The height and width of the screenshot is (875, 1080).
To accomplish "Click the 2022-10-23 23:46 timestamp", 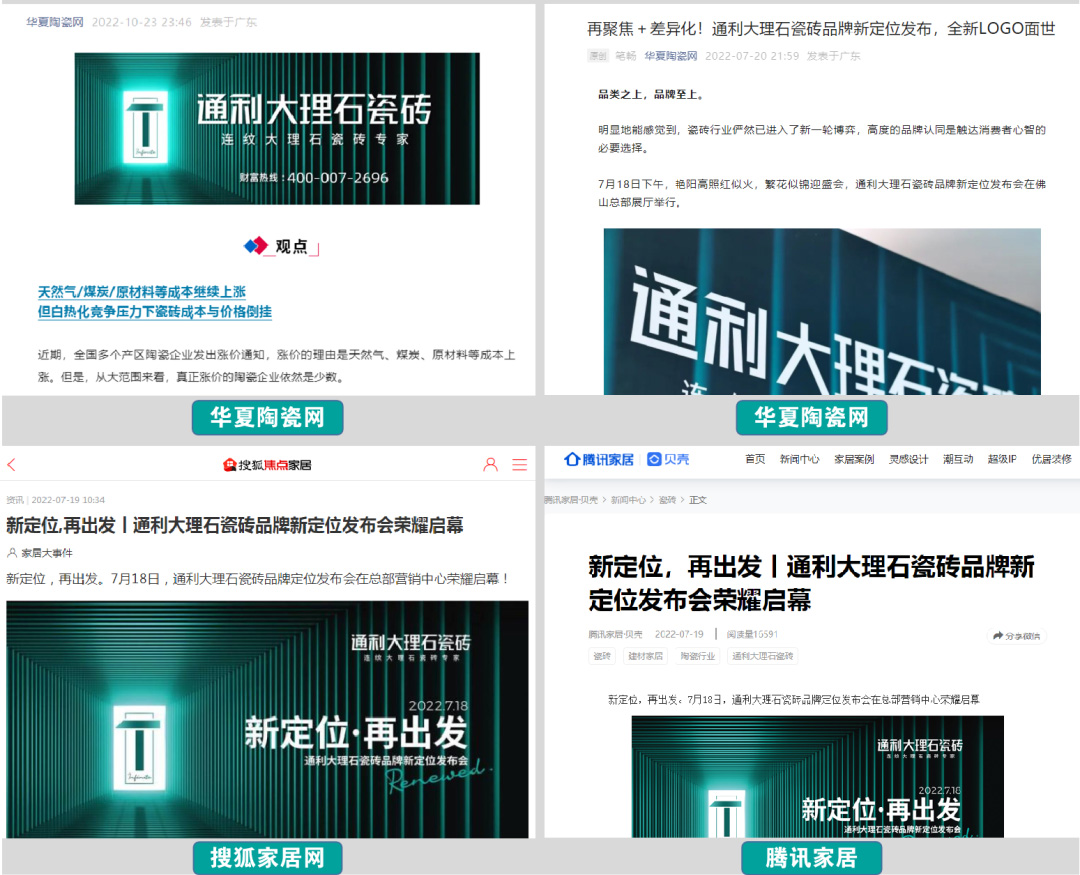I will (142, 22).
